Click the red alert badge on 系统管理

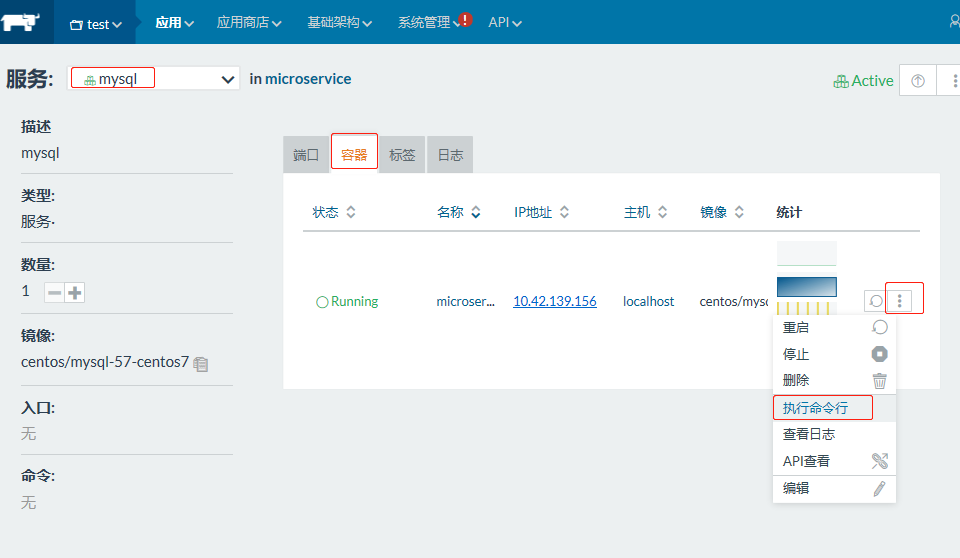pos(465,20)
